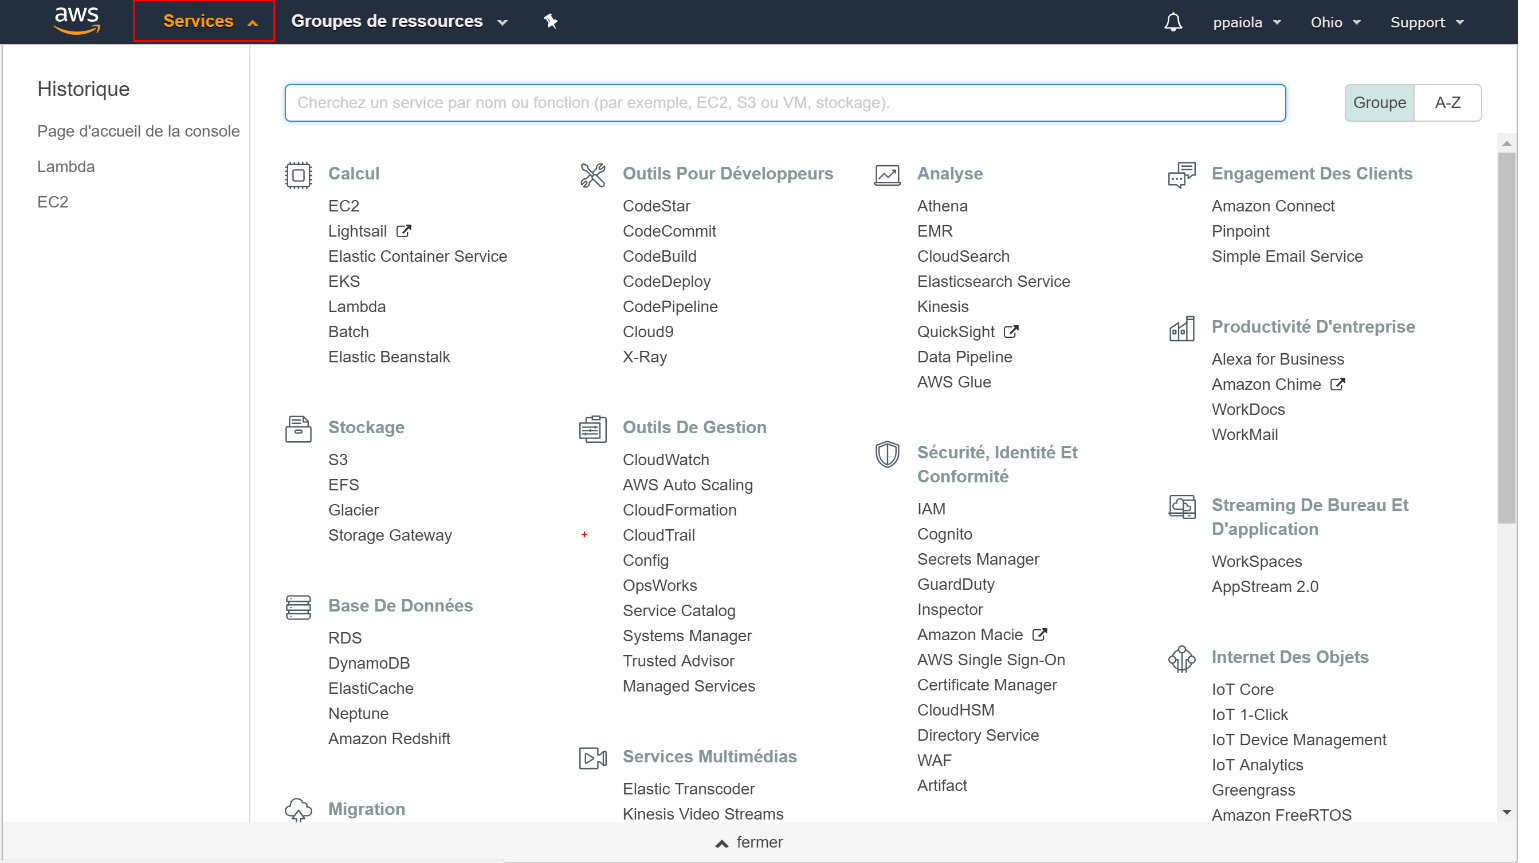Click the Engagement Des Clients icon
This screenshot has width=1539, height=863.
(1182, 175)
